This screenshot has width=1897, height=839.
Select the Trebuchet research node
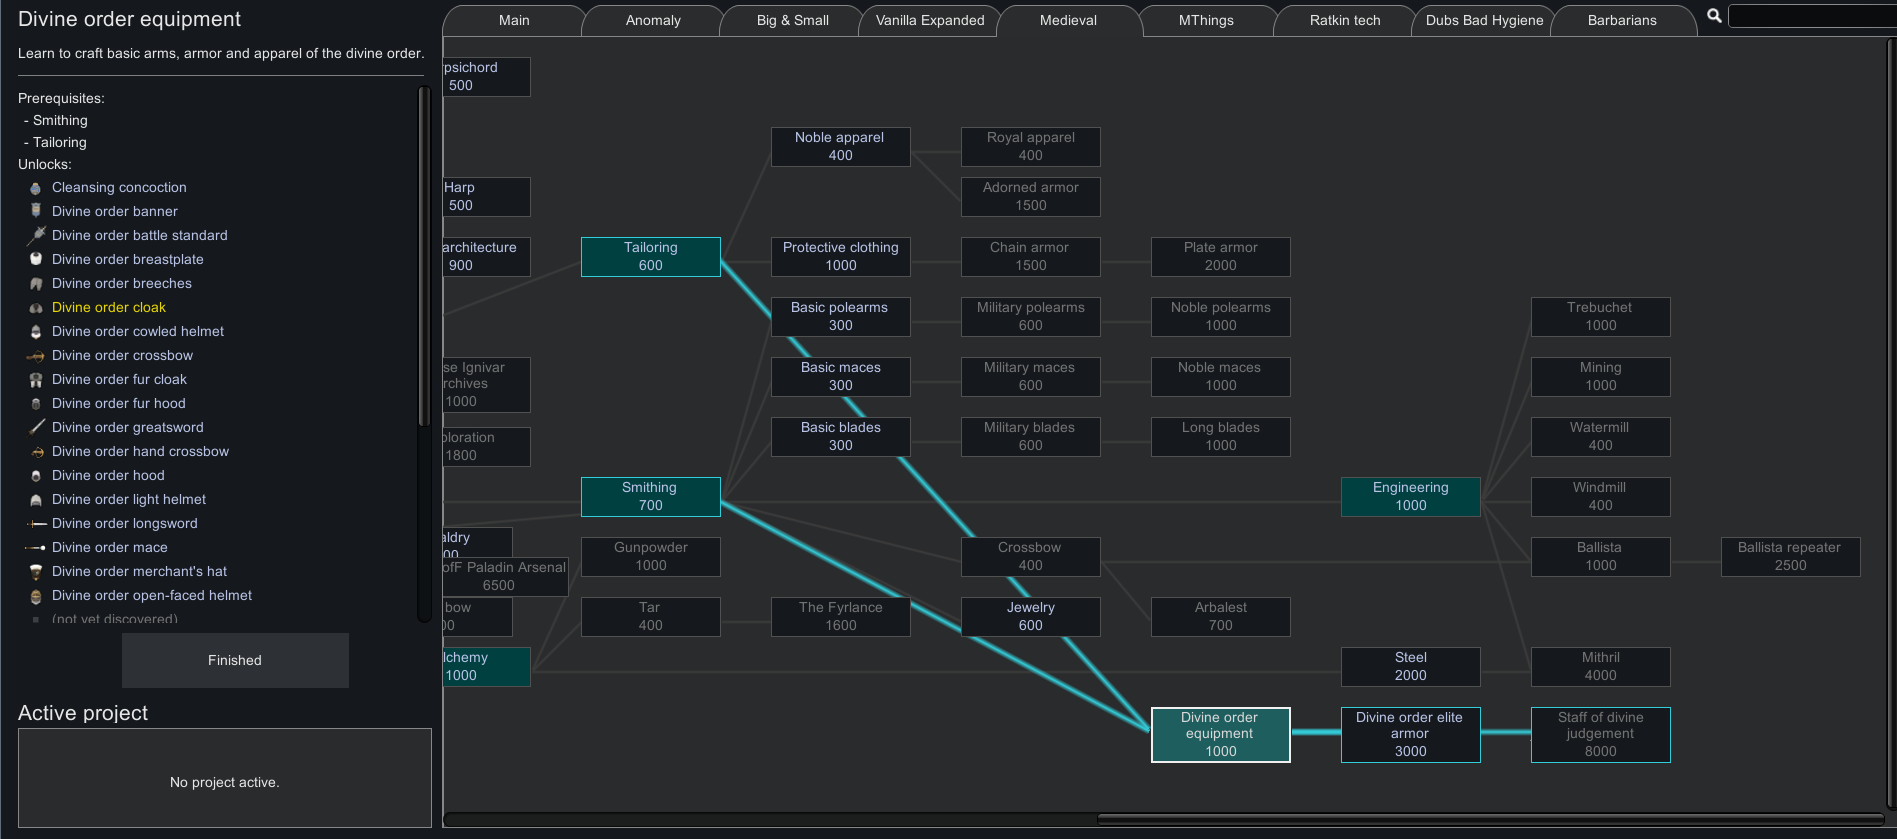[1601, 317]
